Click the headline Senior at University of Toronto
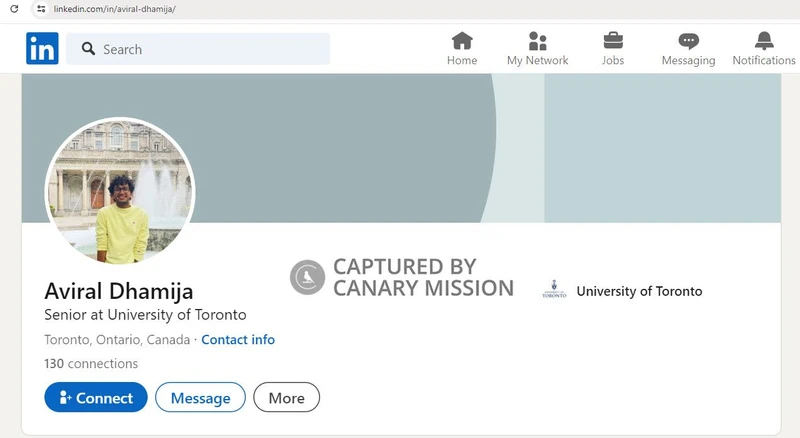Screen dimensions: 800x438 [x=145, y=314]
